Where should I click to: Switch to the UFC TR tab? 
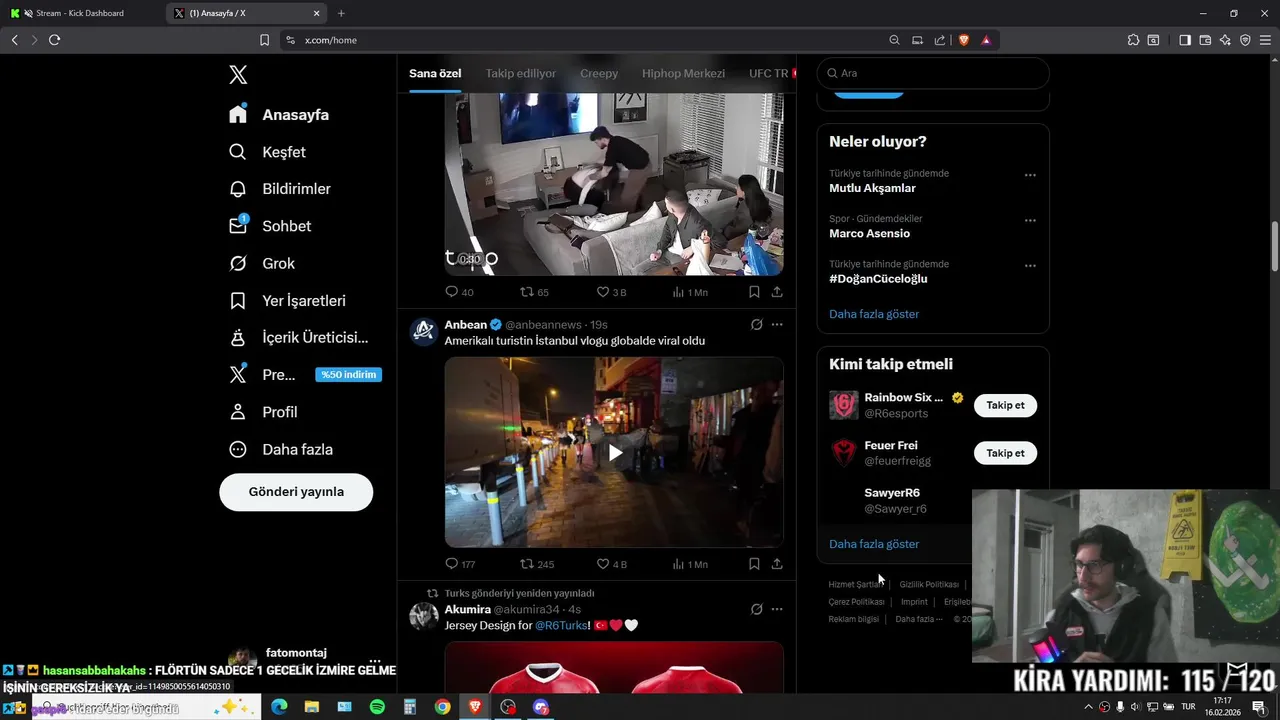[x=770, y=73]
